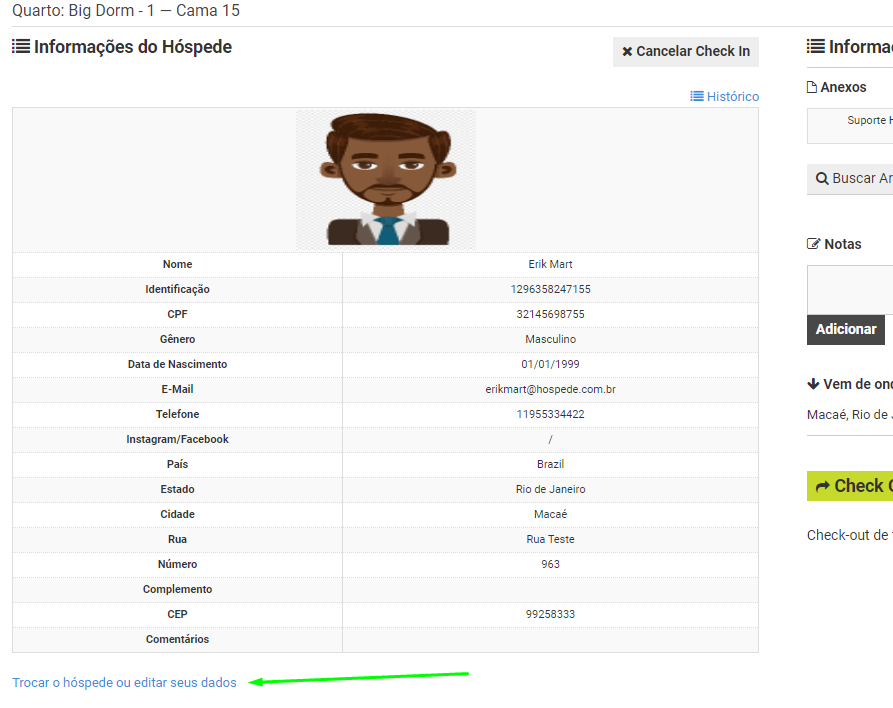Click the magnifier icon in Buscar button
Viewport: 893px width, 708px height.
(x=822, y=178)
